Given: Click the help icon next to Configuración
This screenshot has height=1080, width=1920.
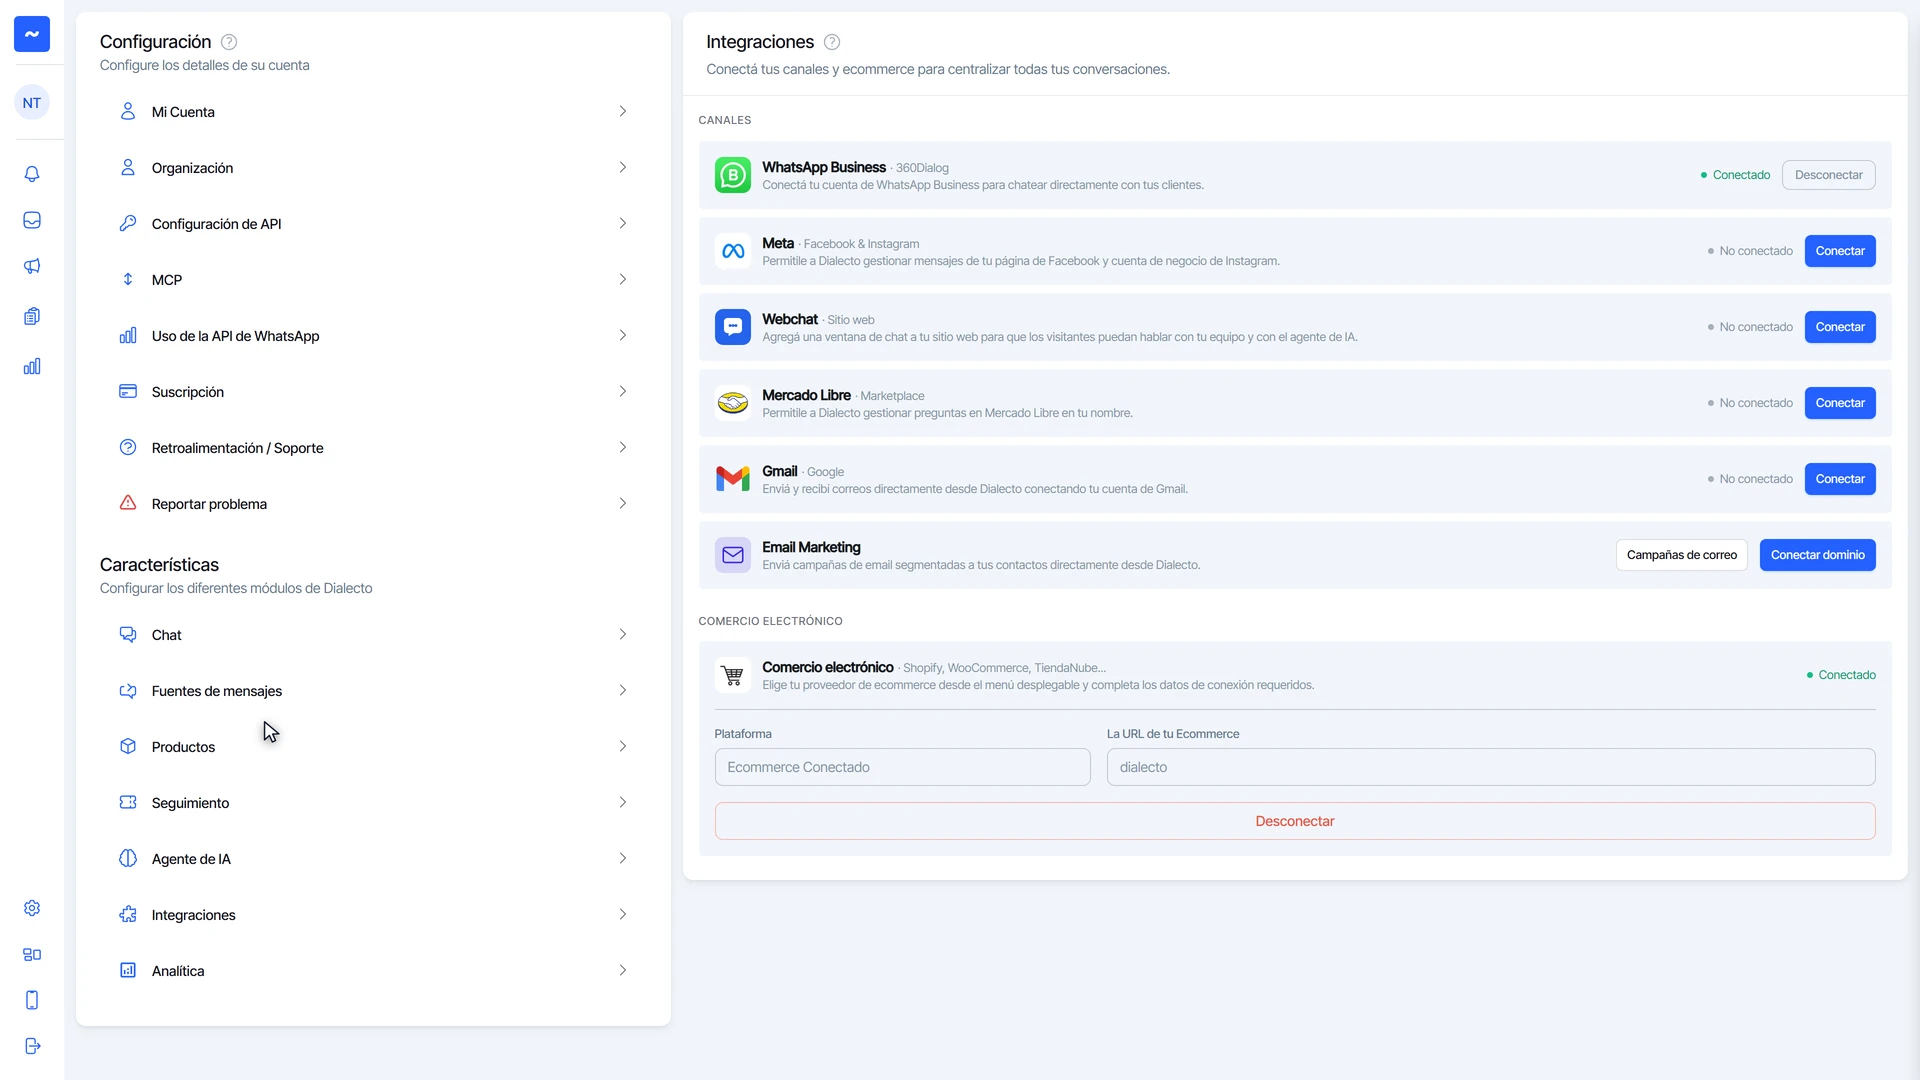Looking at the screenshot, I should coord(229,42).
